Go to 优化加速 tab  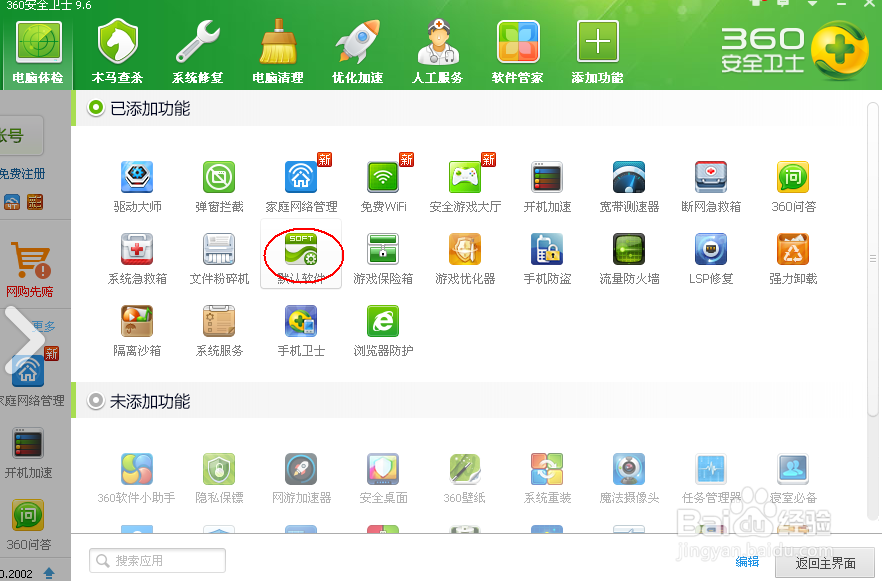pyautogui.click(x=357, y=53)
